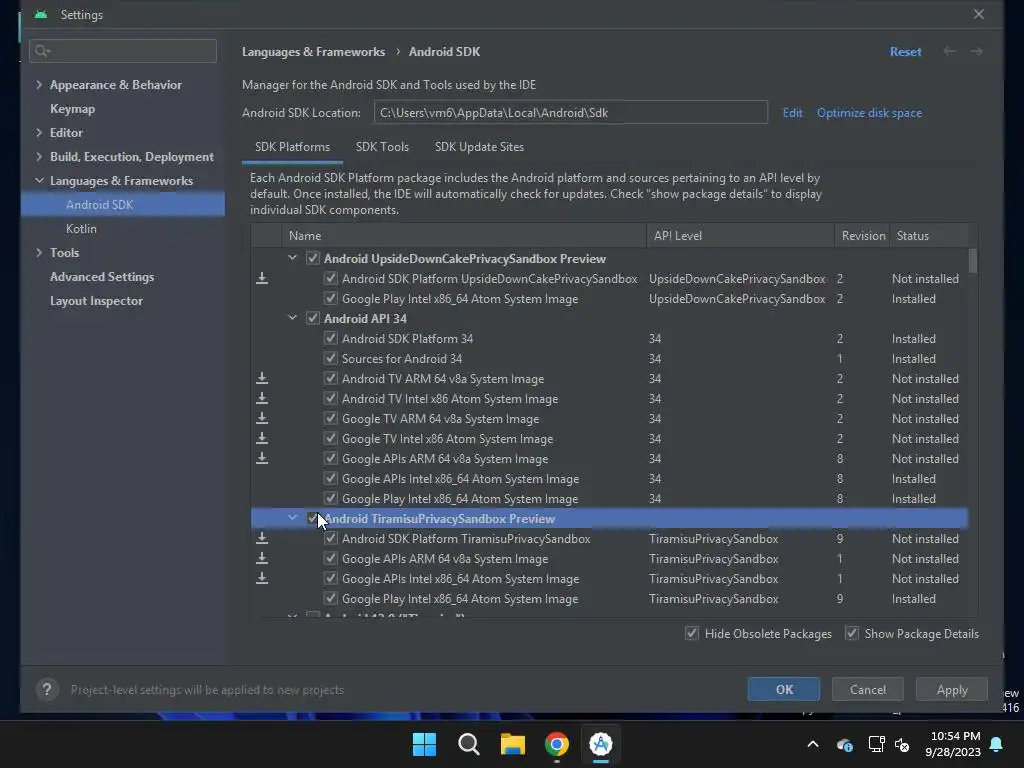The height and width of the screenshot is (768, 1024).
Task: Expand Appearance & Behavior settings
Action: click(39, 85)
